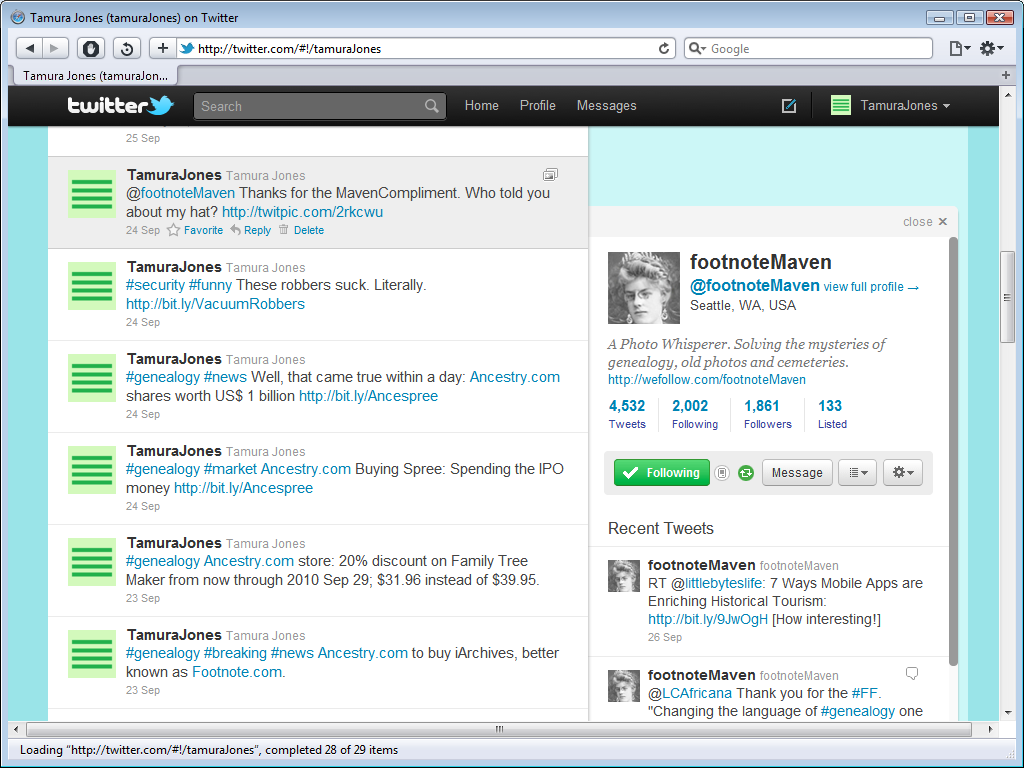Open the Home menu item
This screenshot has height=768, width=1024.
(481, 106)
